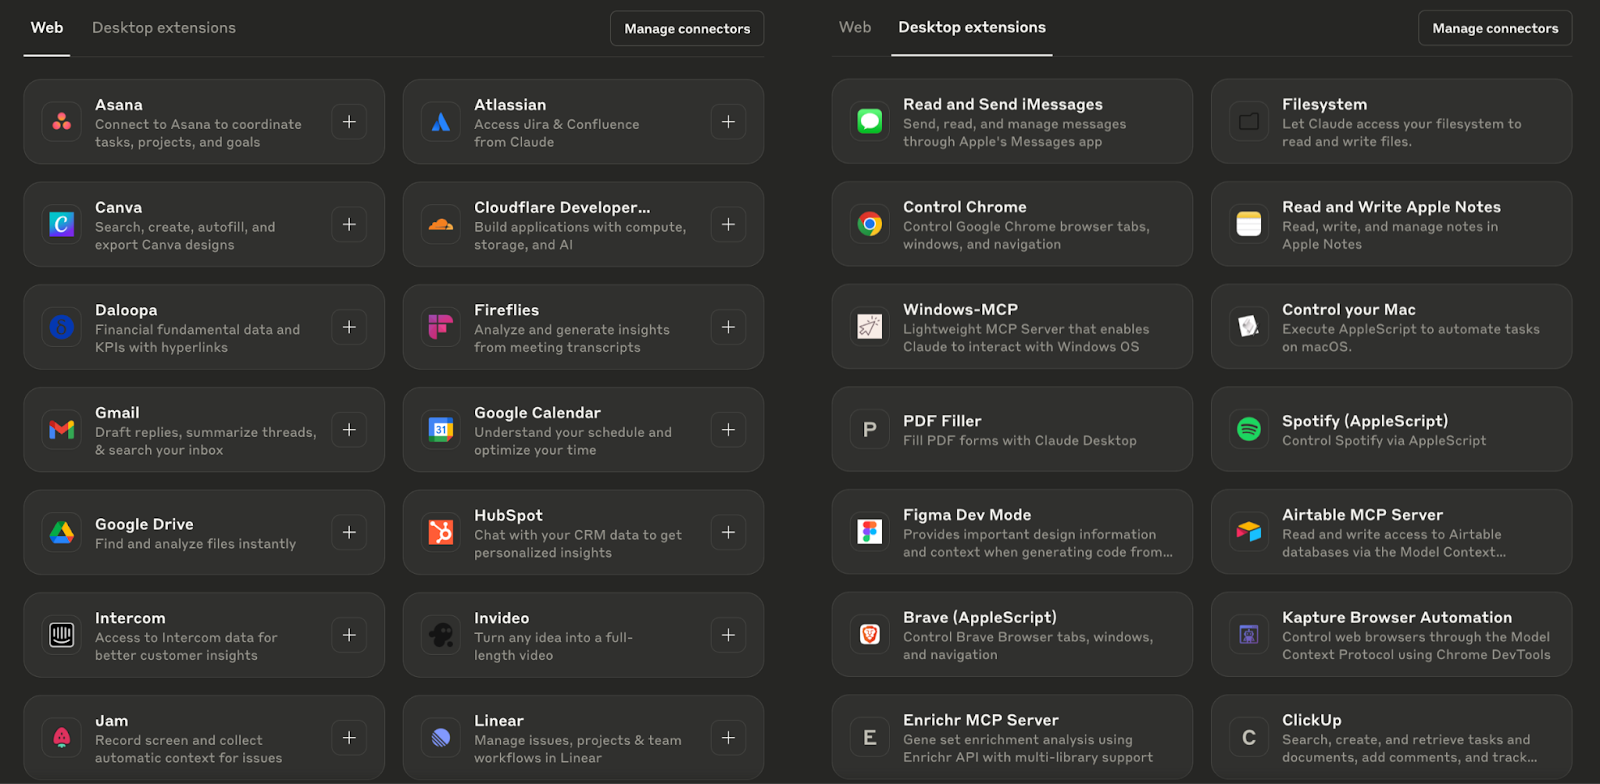Click the HubSpot orange icon

[x=441, y=533]
